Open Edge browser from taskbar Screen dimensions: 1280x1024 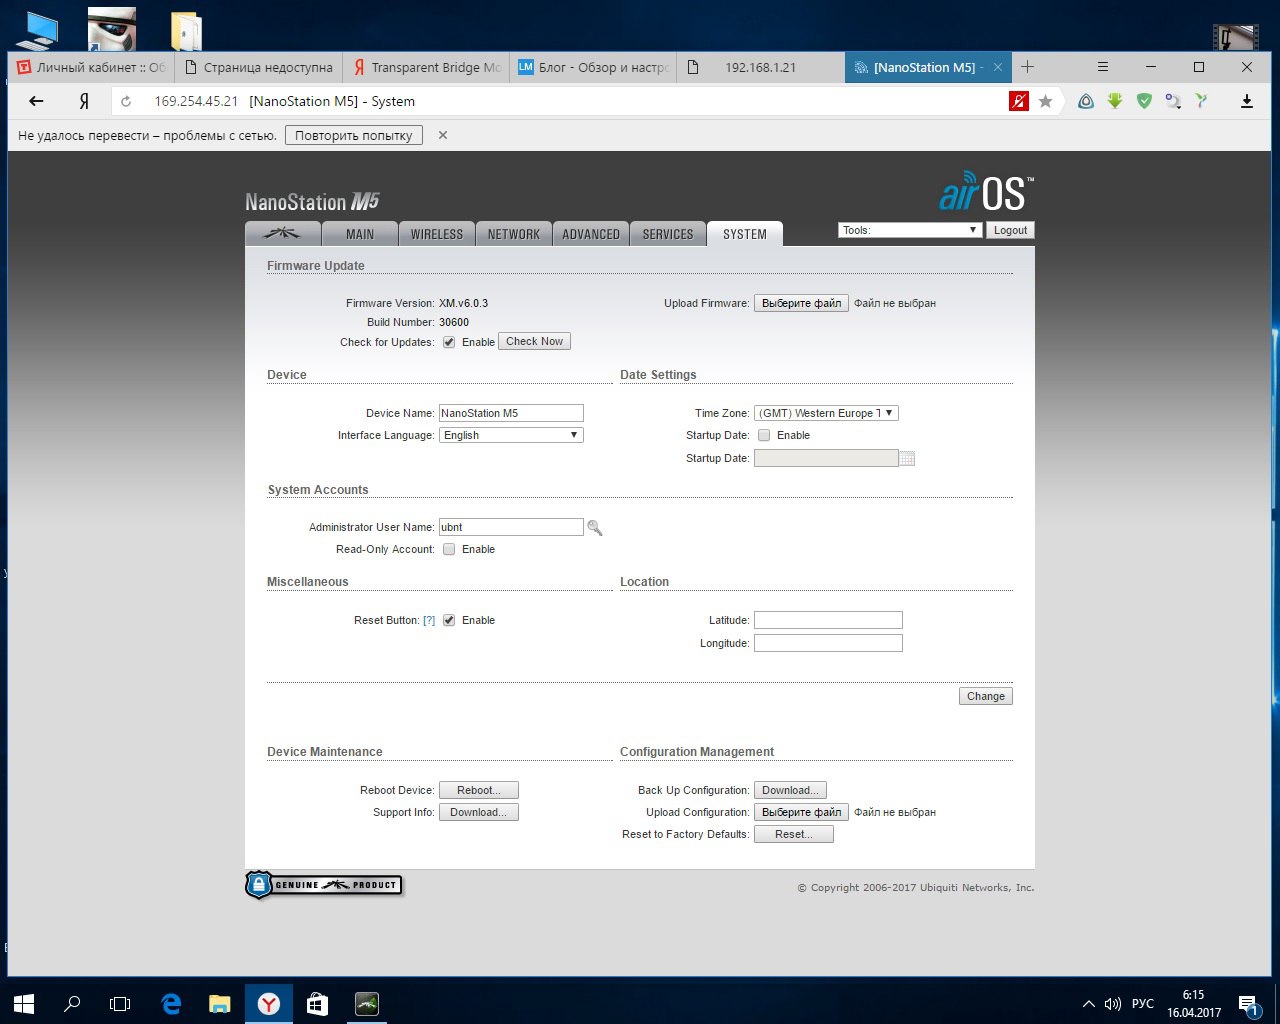click(171, 1004)
